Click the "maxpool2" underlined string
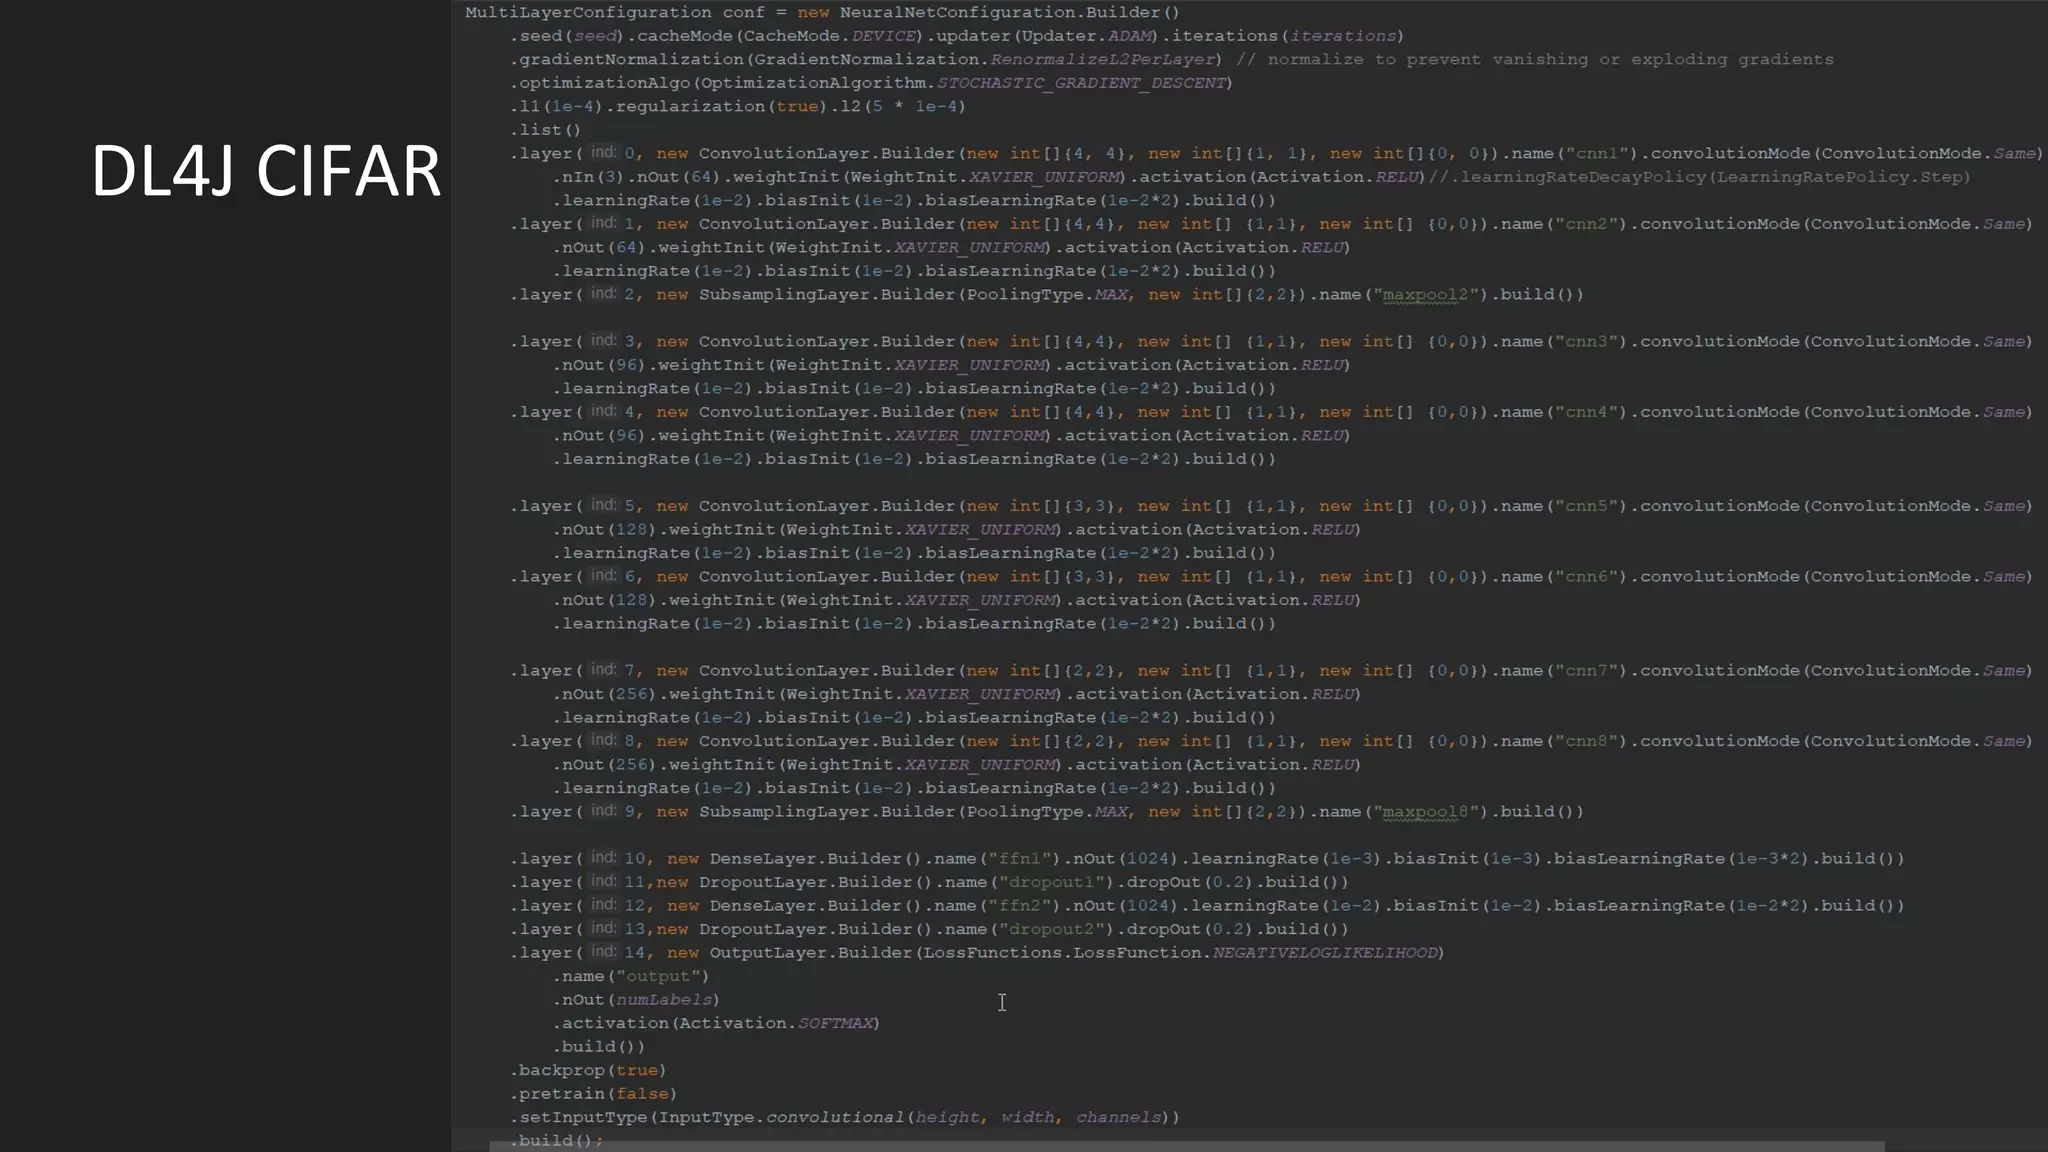The image size is (2048, 1152). [x=1424, y=295]
